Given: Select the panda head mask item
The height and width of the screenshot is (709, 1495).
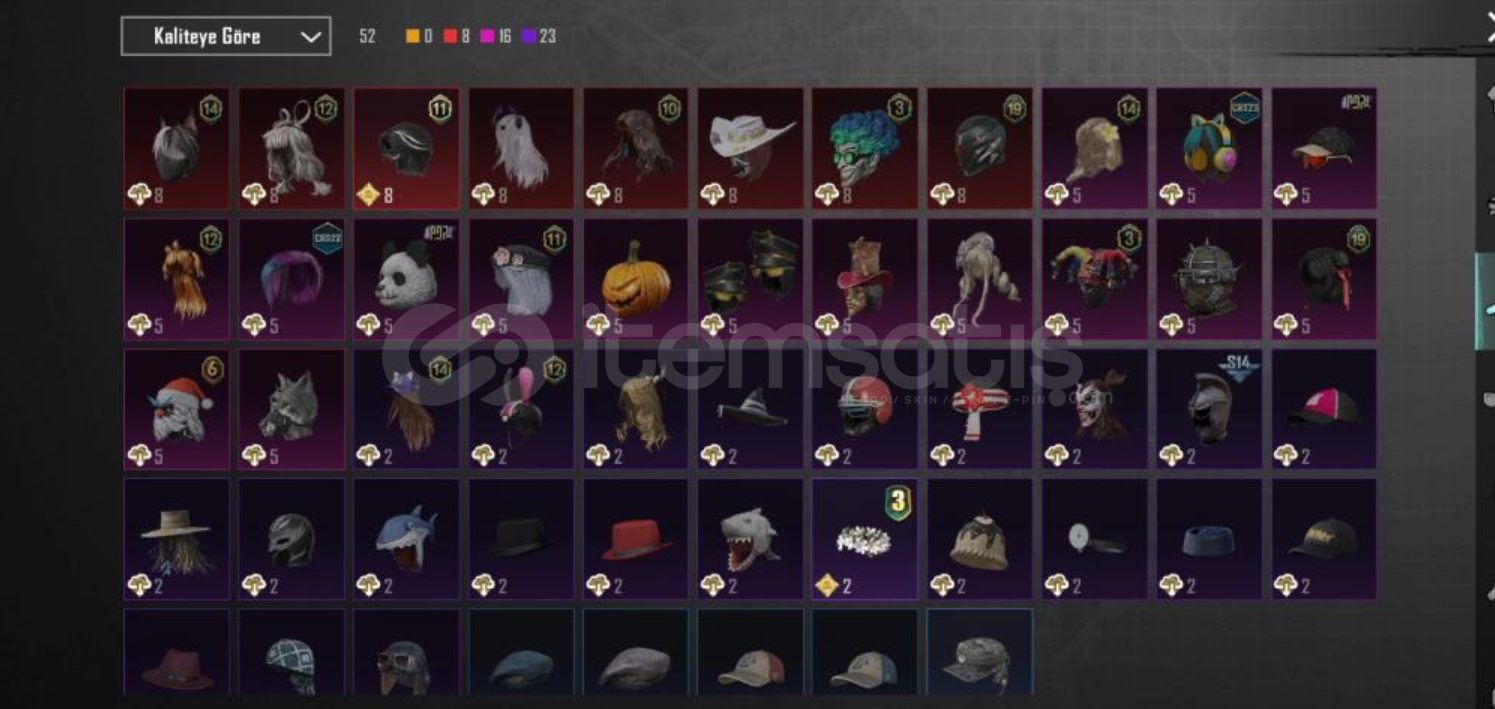Looking at the screenshot, I should pos(406,279).
